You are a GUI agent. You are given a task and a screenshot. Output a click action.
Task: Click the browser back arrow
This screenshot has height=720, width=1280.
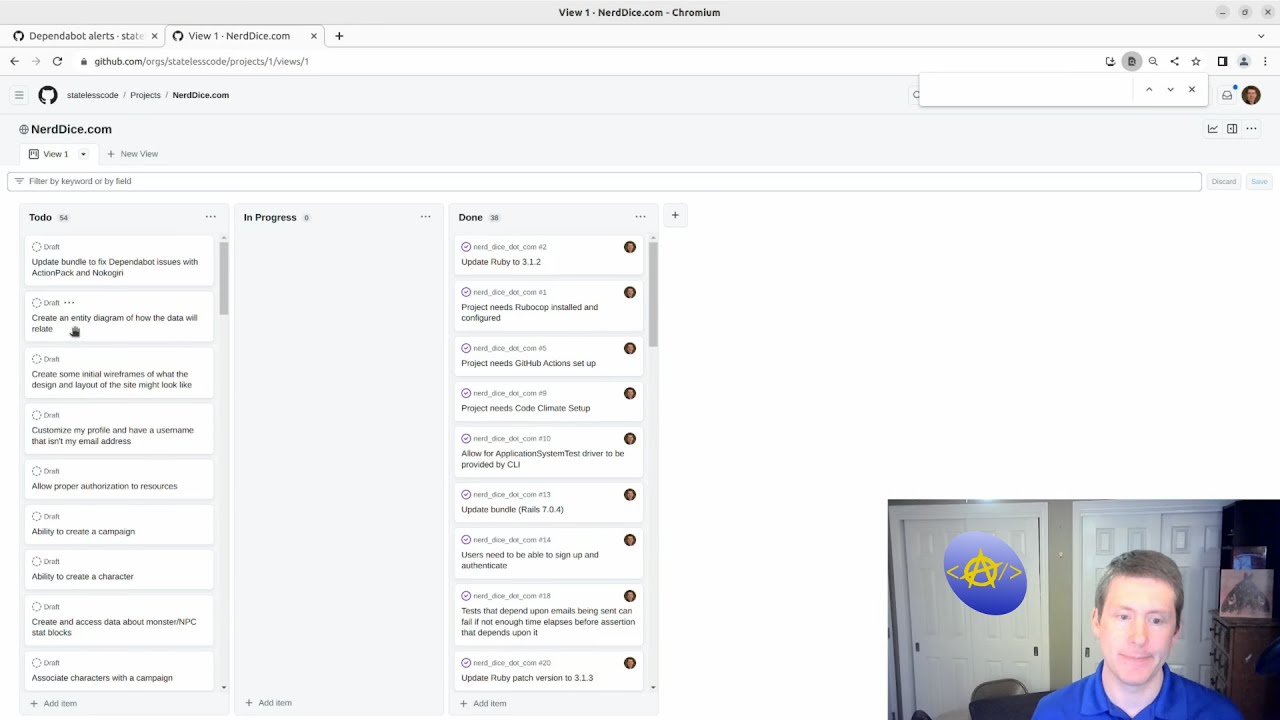coord(15,61)
